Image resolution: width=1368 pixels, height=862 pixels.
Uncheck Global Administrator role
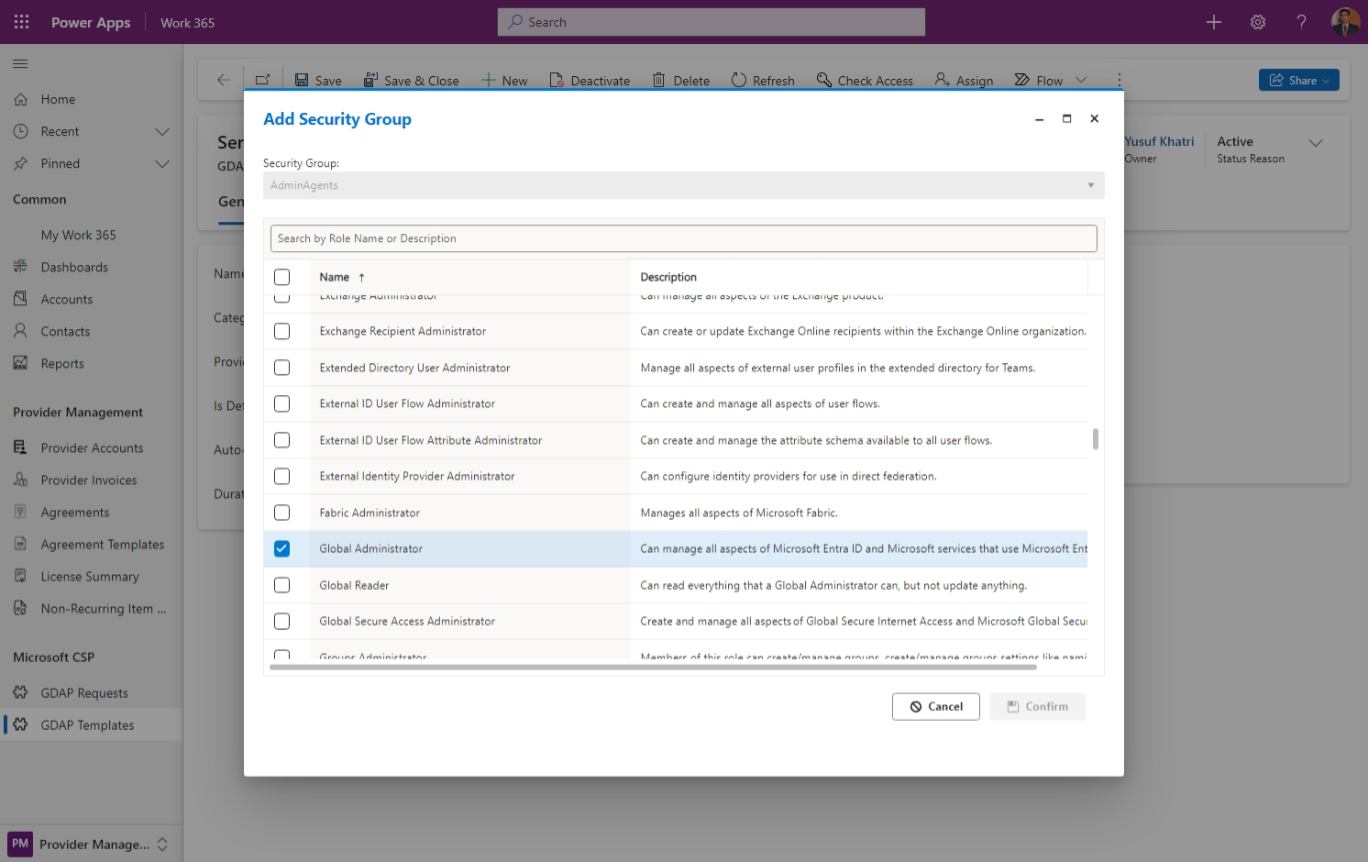(x=282, y=549)
